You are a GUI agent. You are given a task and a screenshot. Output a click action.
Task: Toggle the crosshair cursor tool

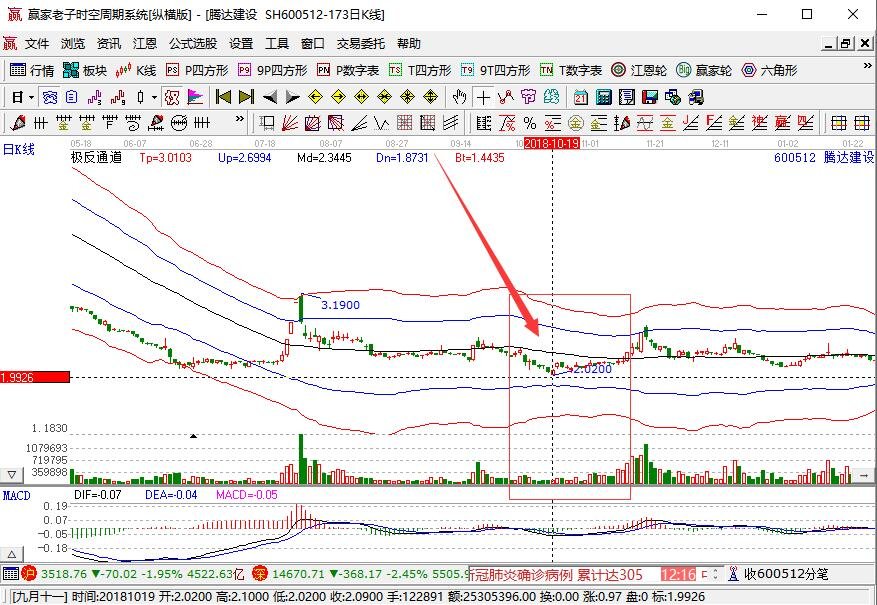483,97
